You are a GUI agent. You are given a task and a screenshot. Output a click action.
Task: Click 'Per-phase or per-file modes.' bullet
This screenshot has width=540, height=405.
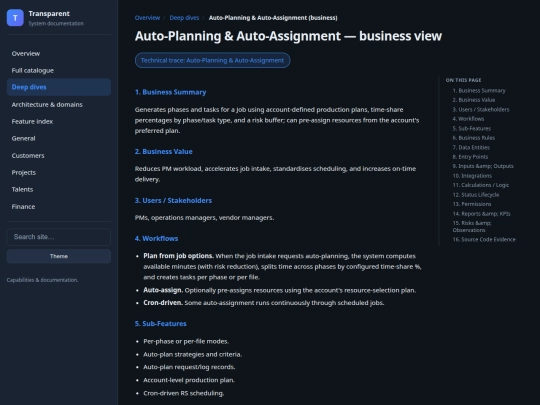coord(186,341)
